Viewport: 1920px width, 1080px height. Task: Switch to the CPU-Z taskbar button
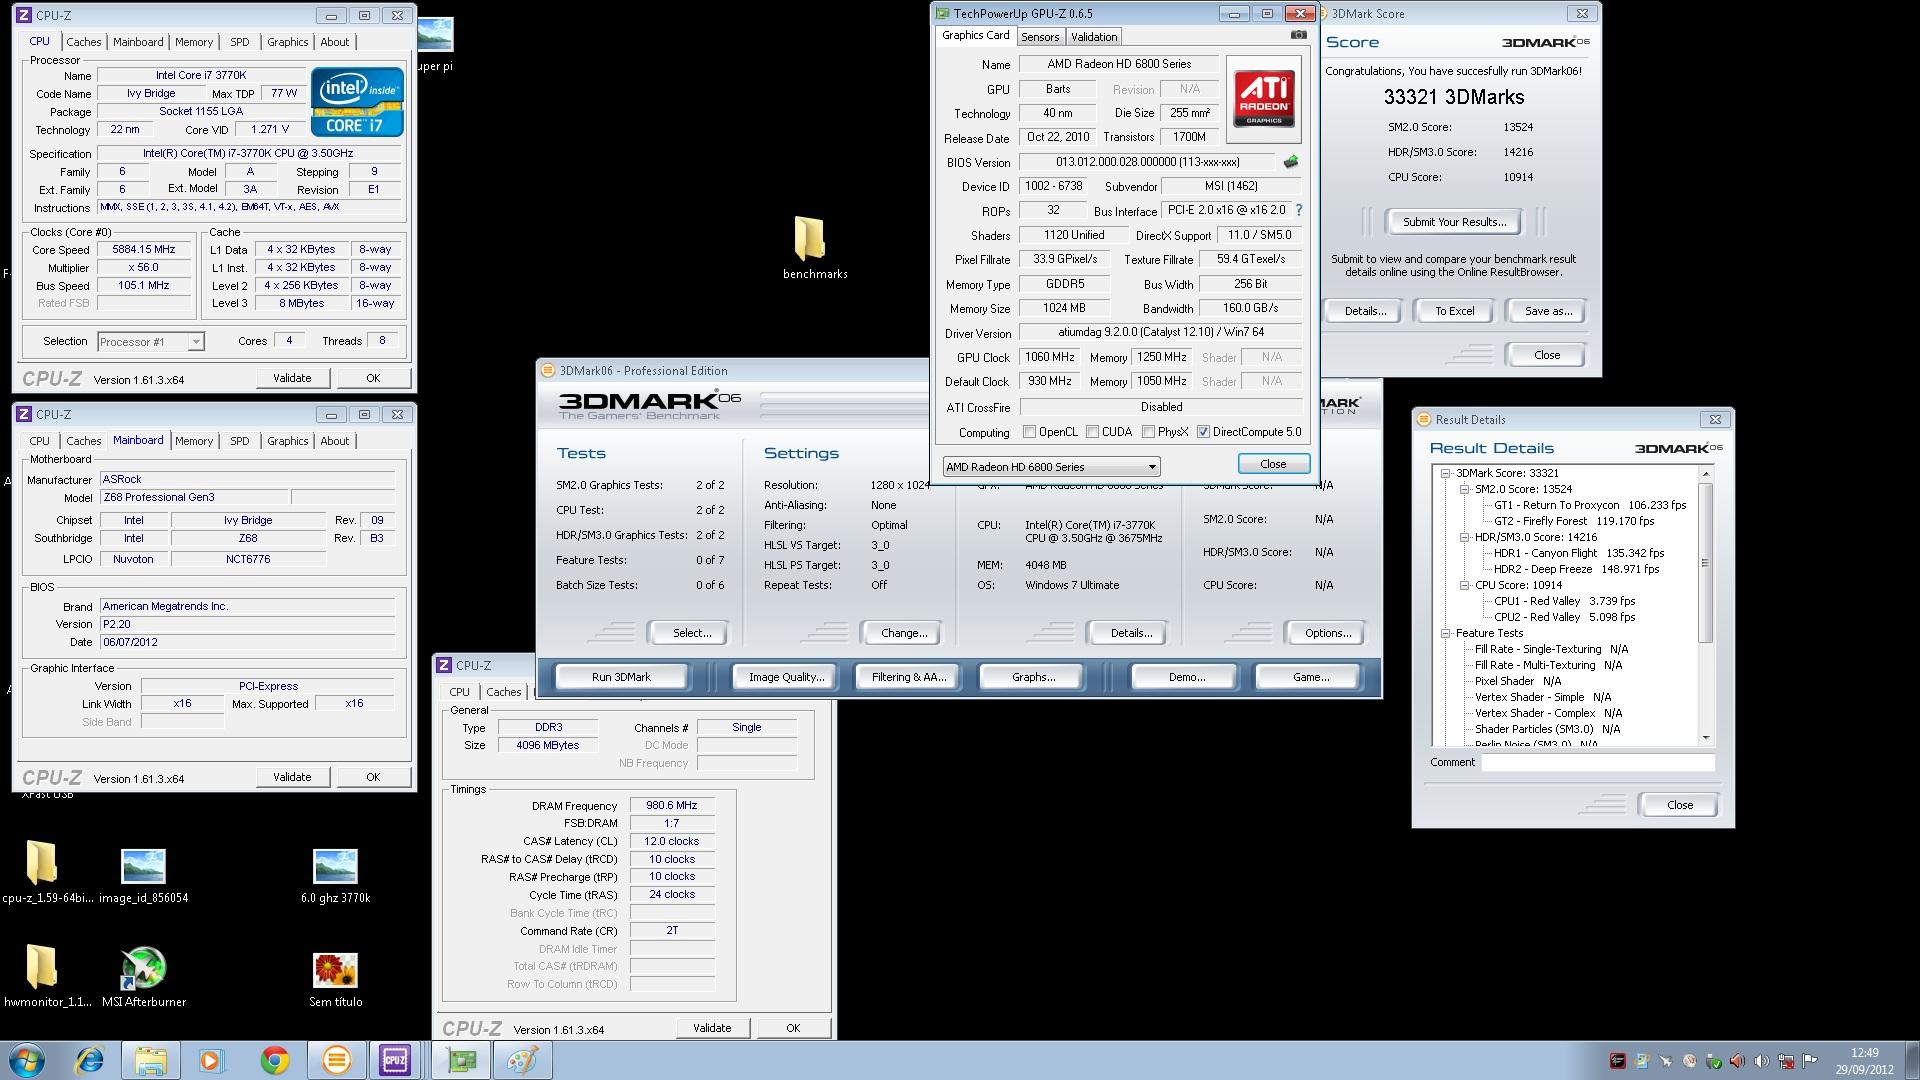(x=395, y=1060)
